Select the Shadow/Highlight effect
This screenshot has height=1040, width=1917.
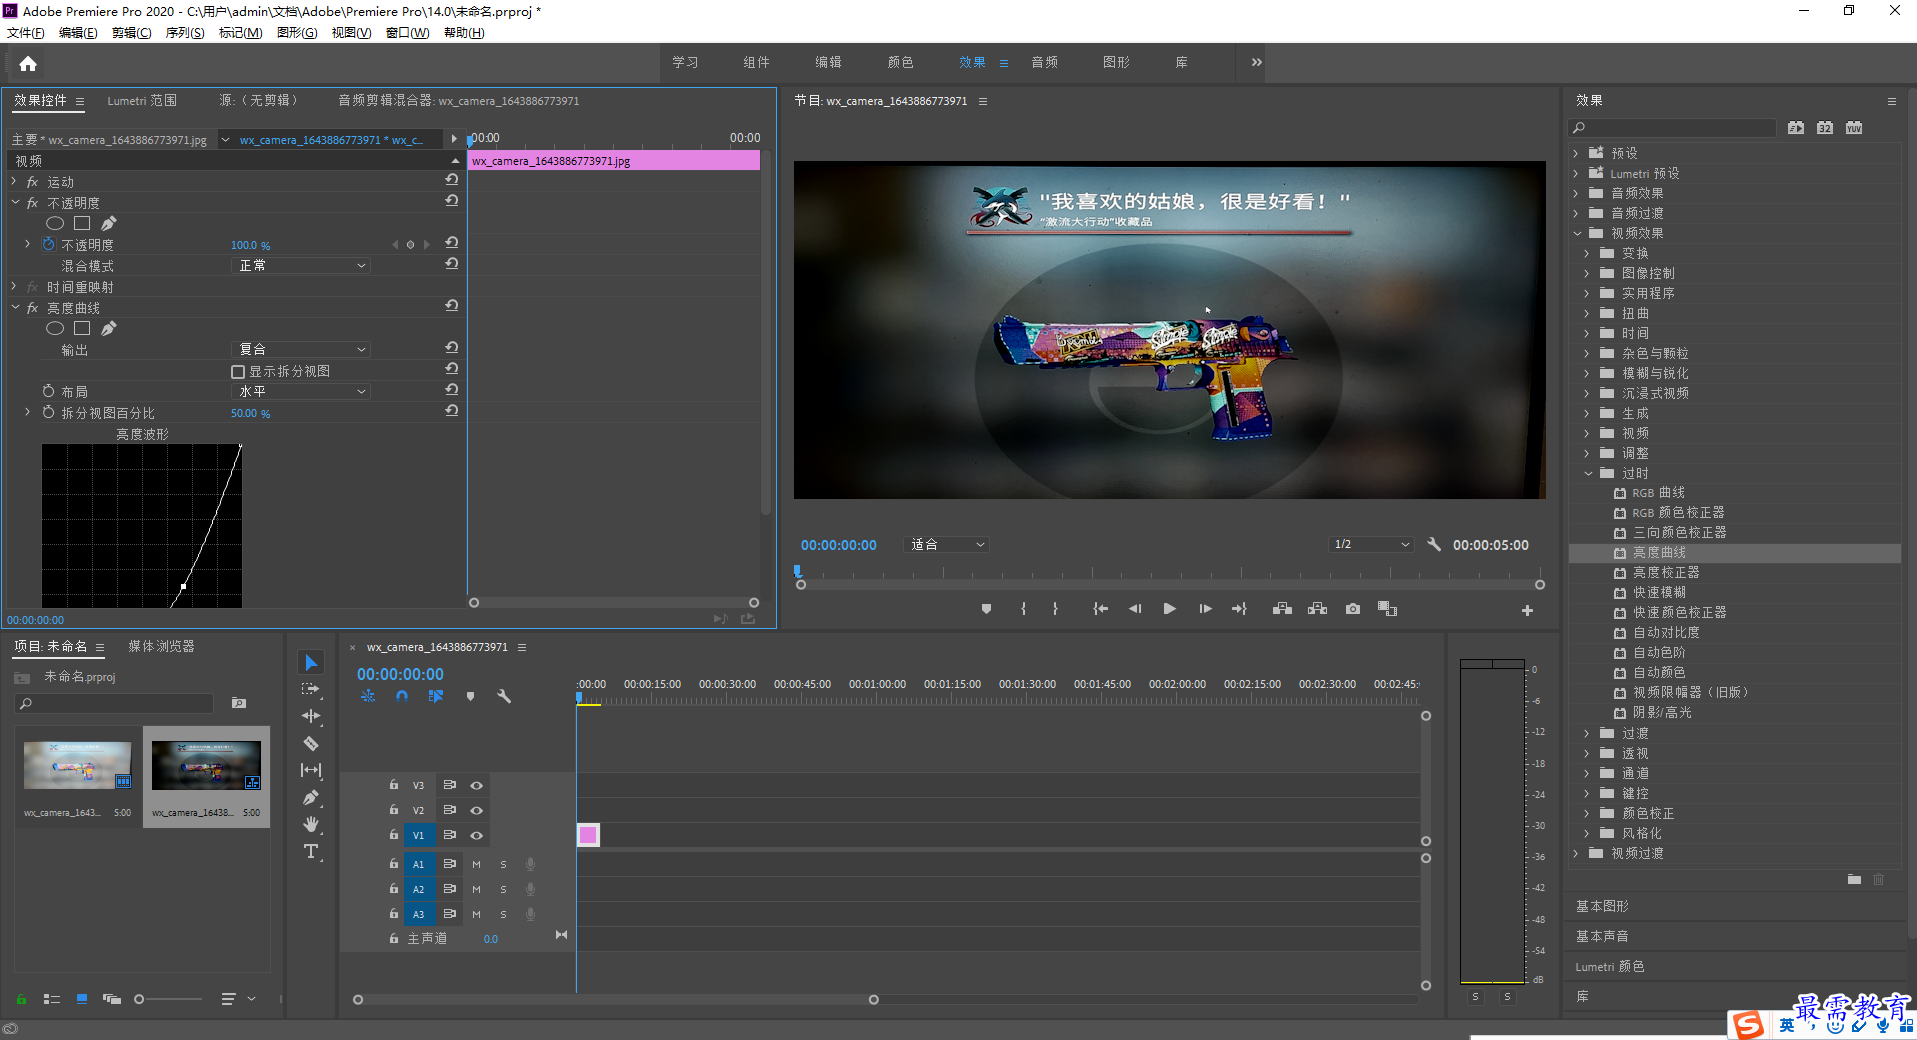1662,713
